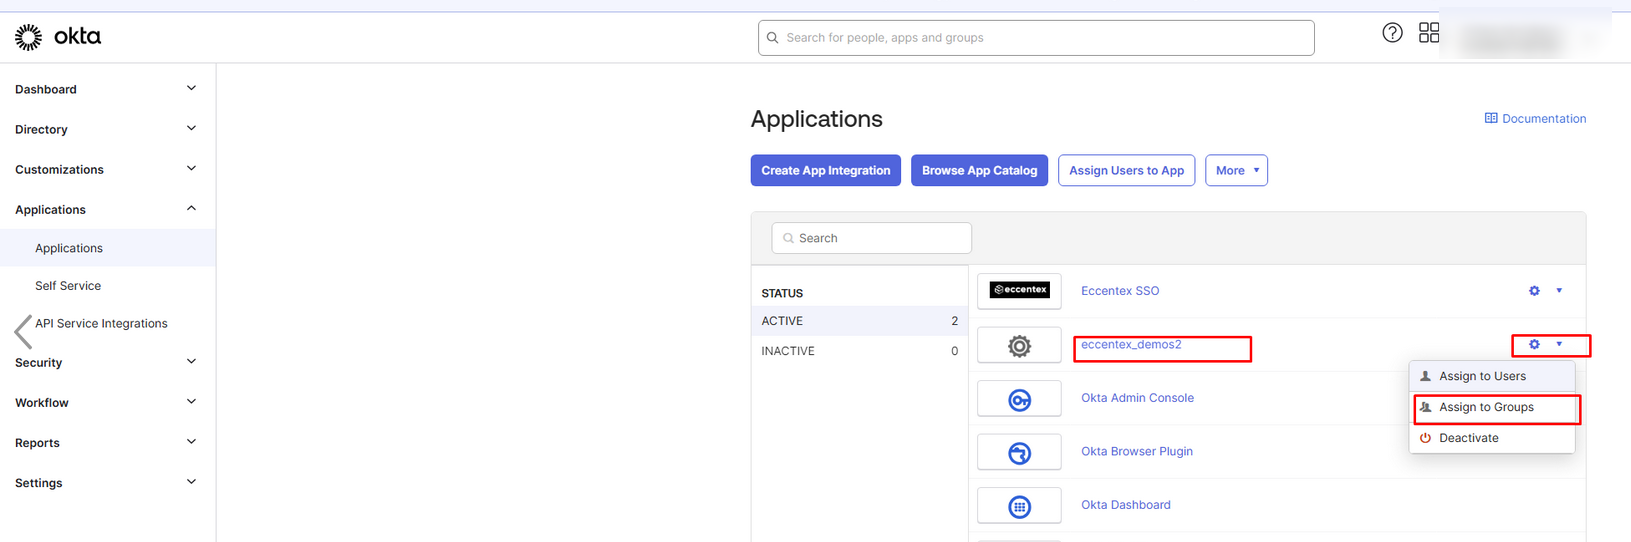Viewport: 1631px width, 542px height.
Task: Click Create App Integration button
Action: (x=826, y=170)
